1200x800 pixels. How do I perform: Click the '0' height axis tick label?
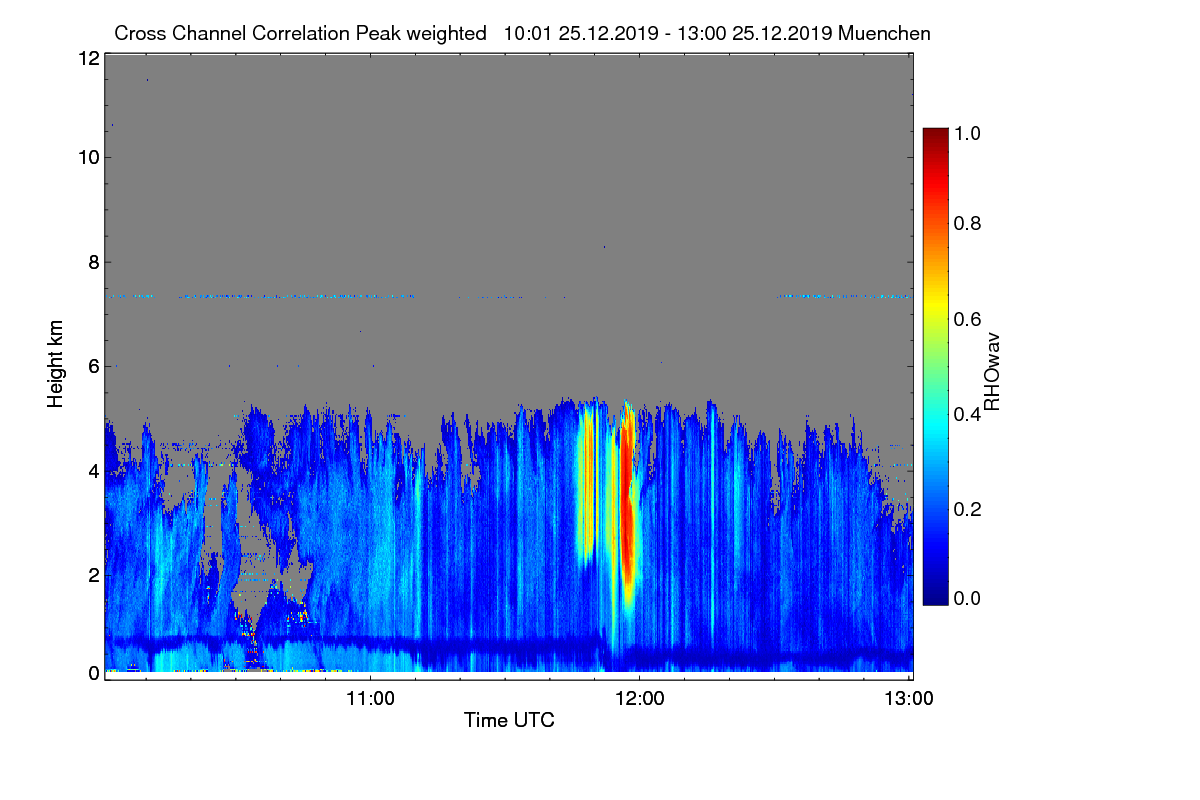click(x=92, y=673)
